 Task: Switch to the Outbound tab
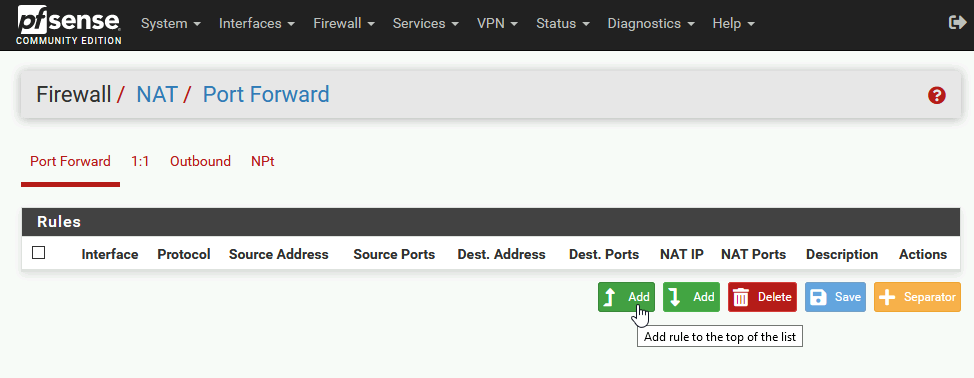click(200, 161)
